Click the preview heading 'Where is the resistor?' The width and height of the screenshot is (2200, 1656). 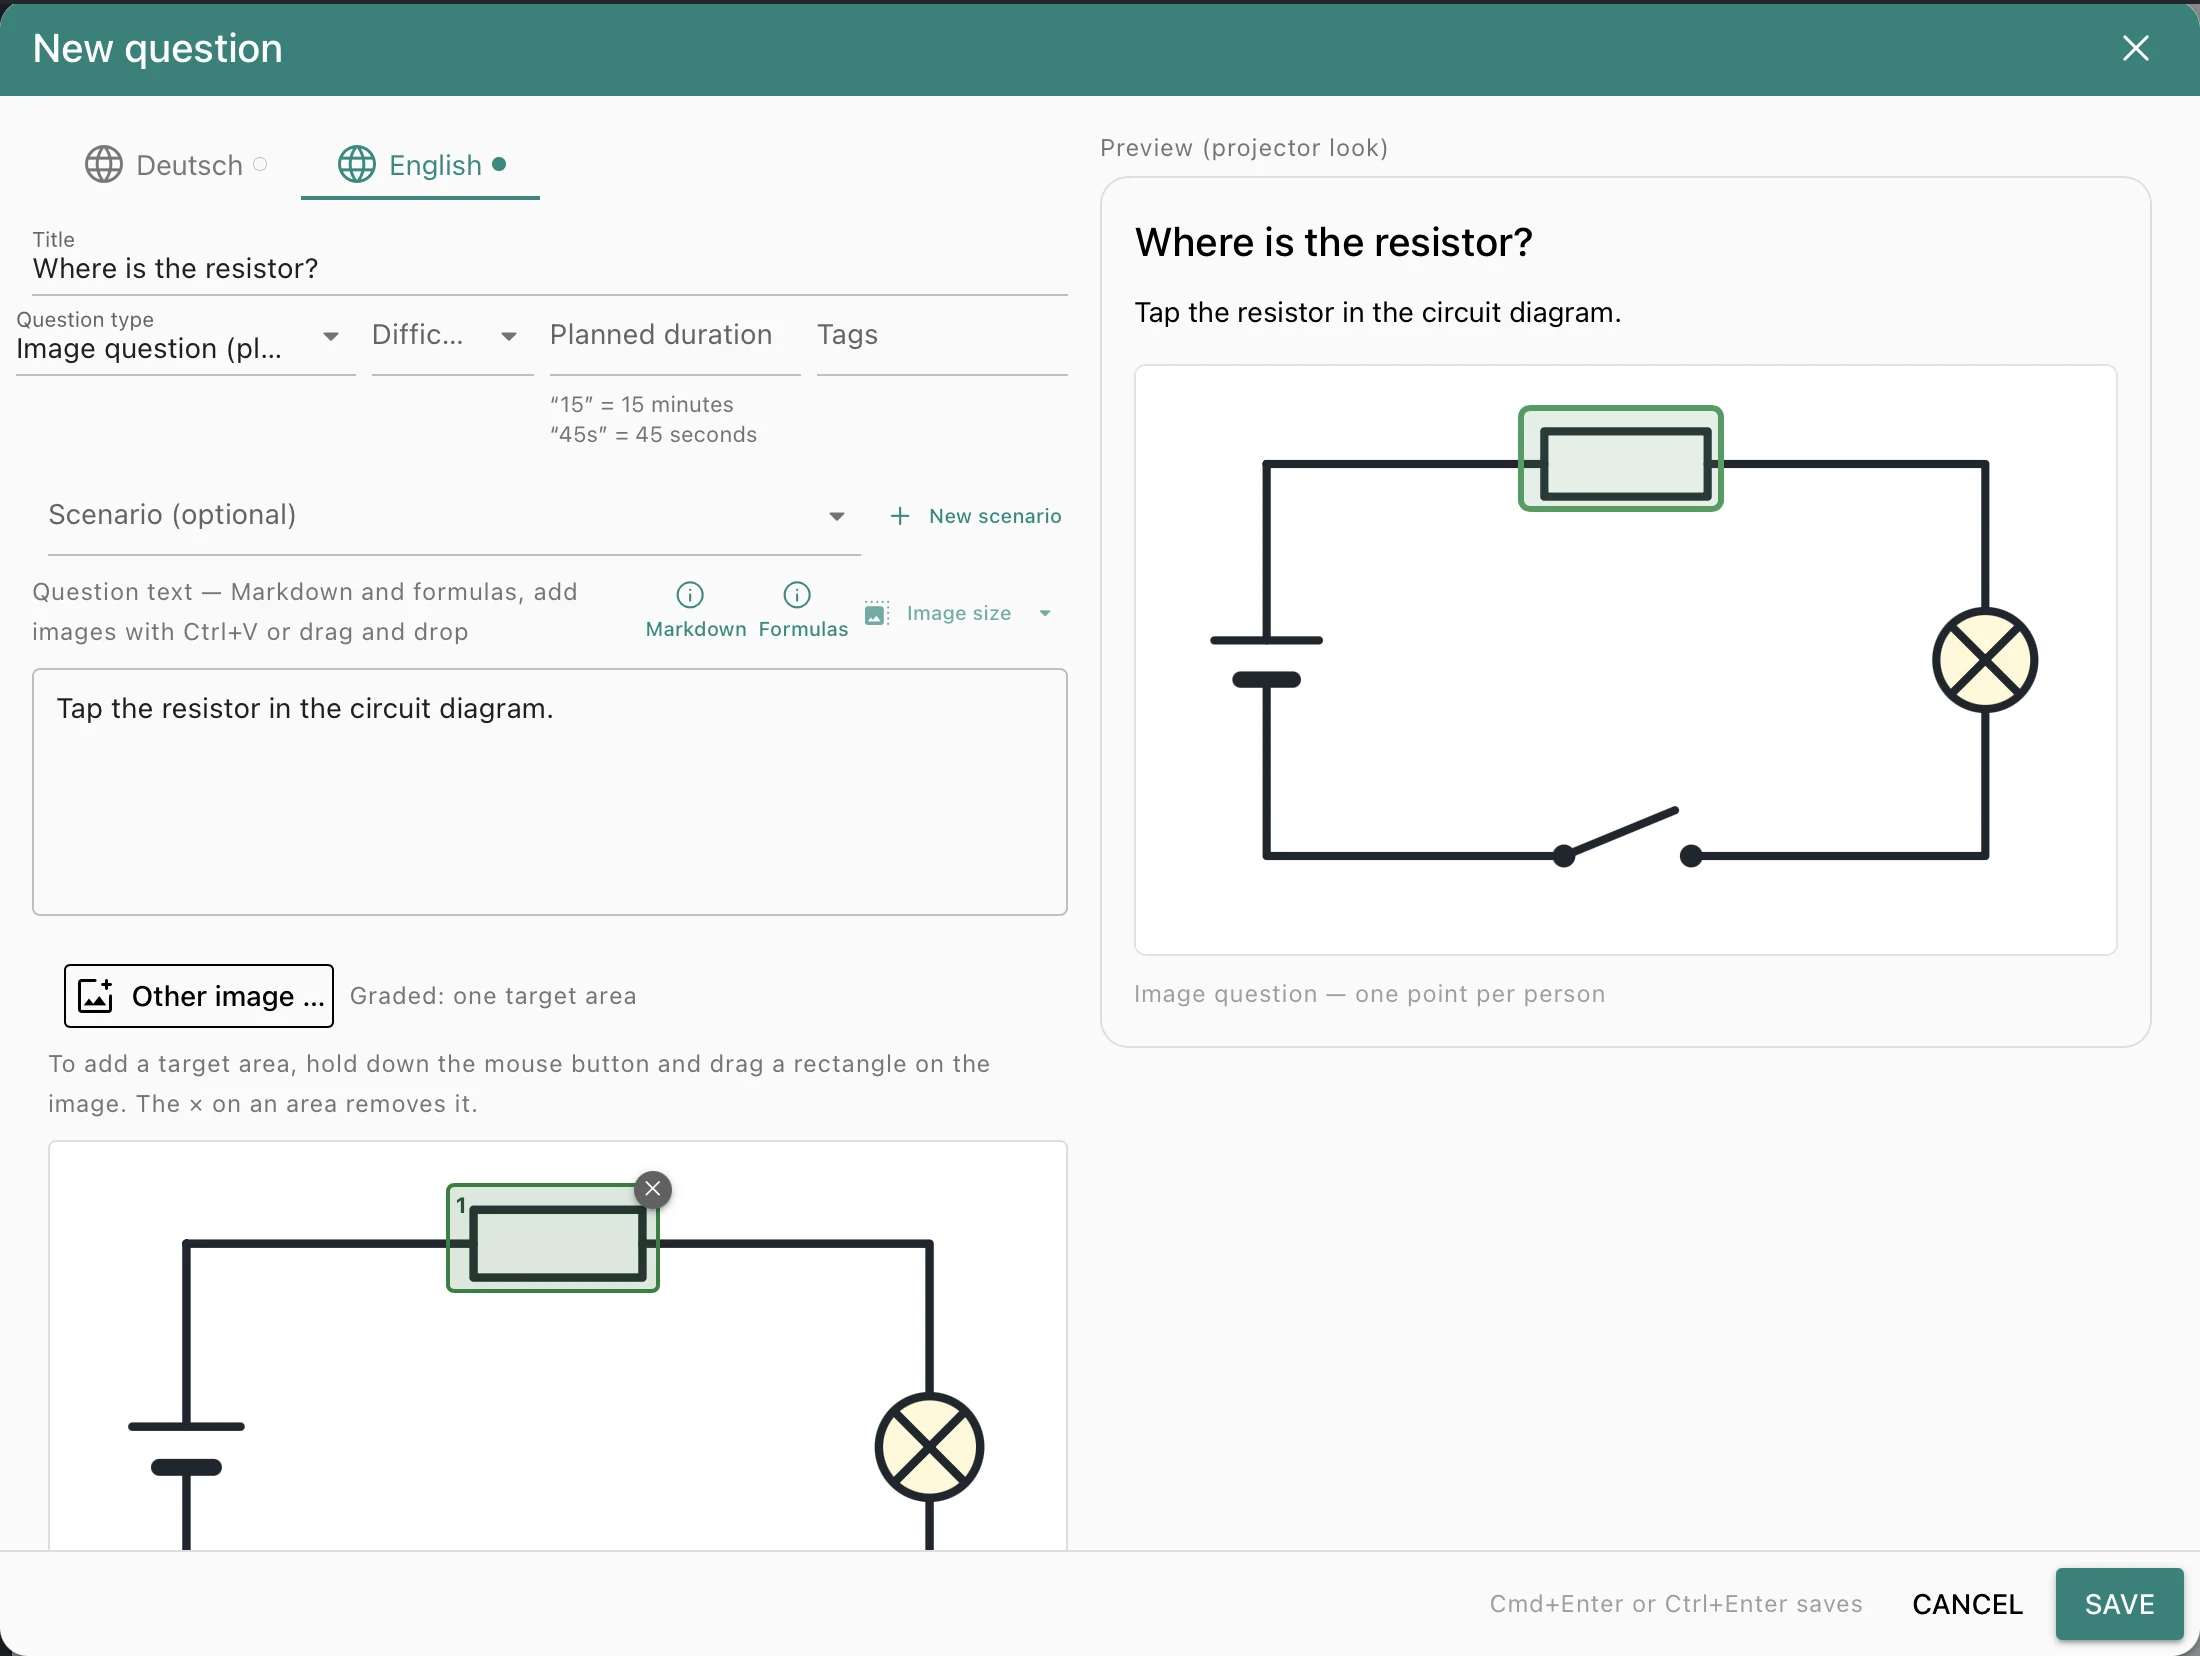tap(1333, 243)
